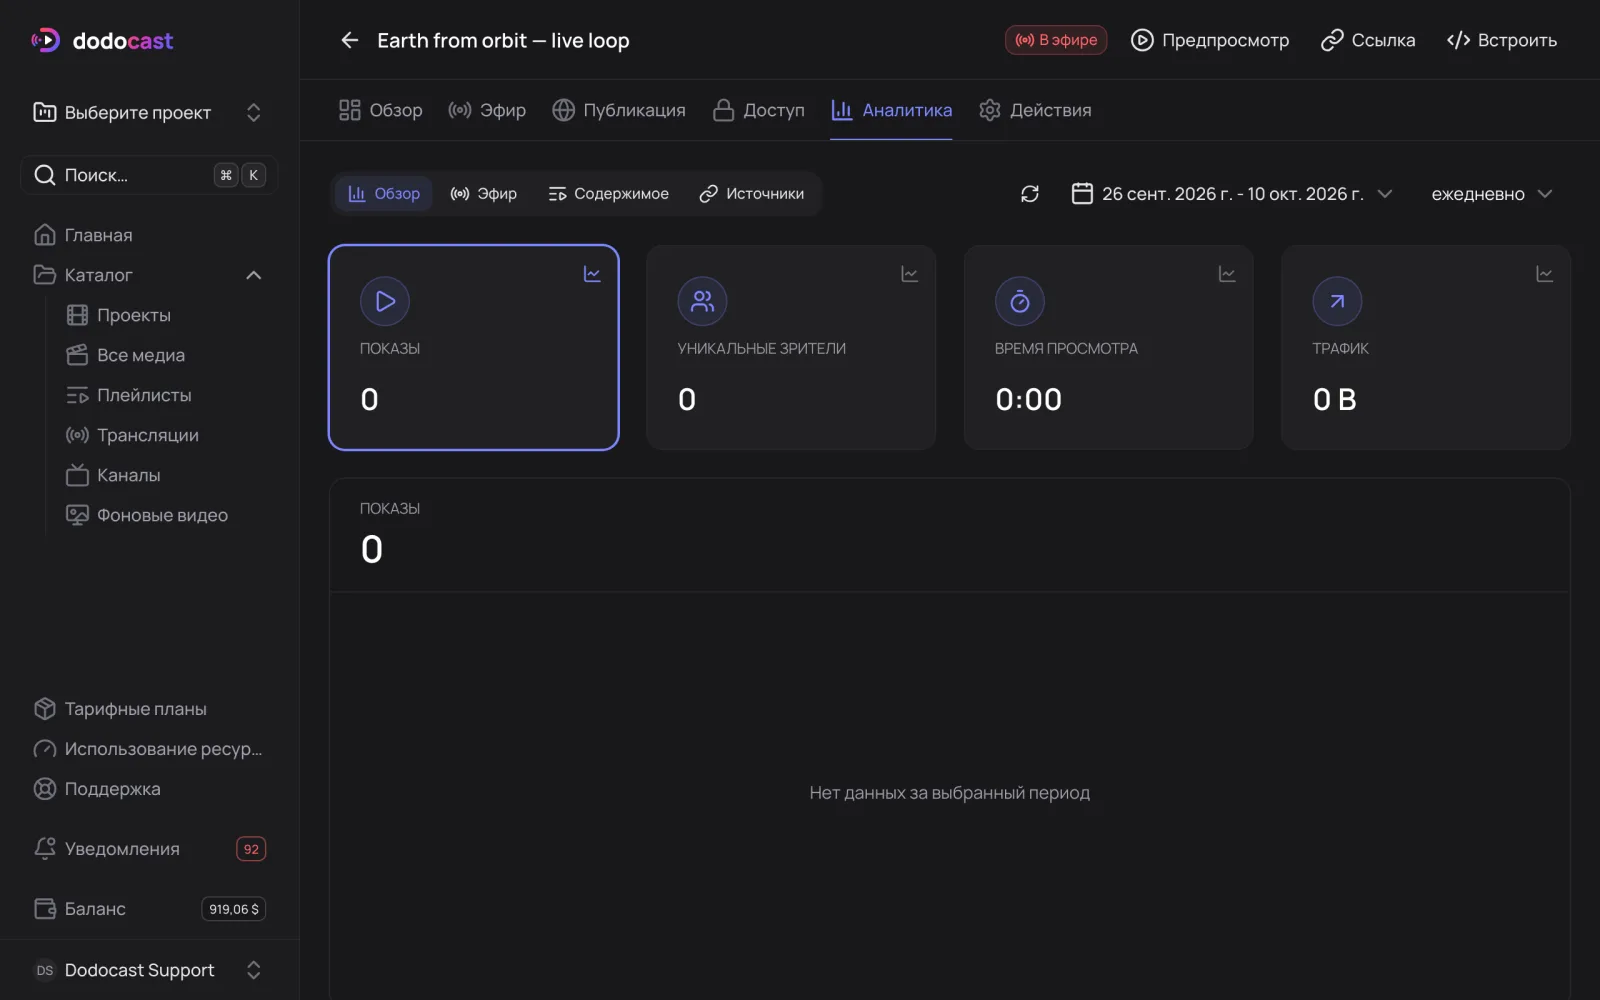
Task: Select the Содержимое analytics sub-tab
Action: tap(608, 194)
